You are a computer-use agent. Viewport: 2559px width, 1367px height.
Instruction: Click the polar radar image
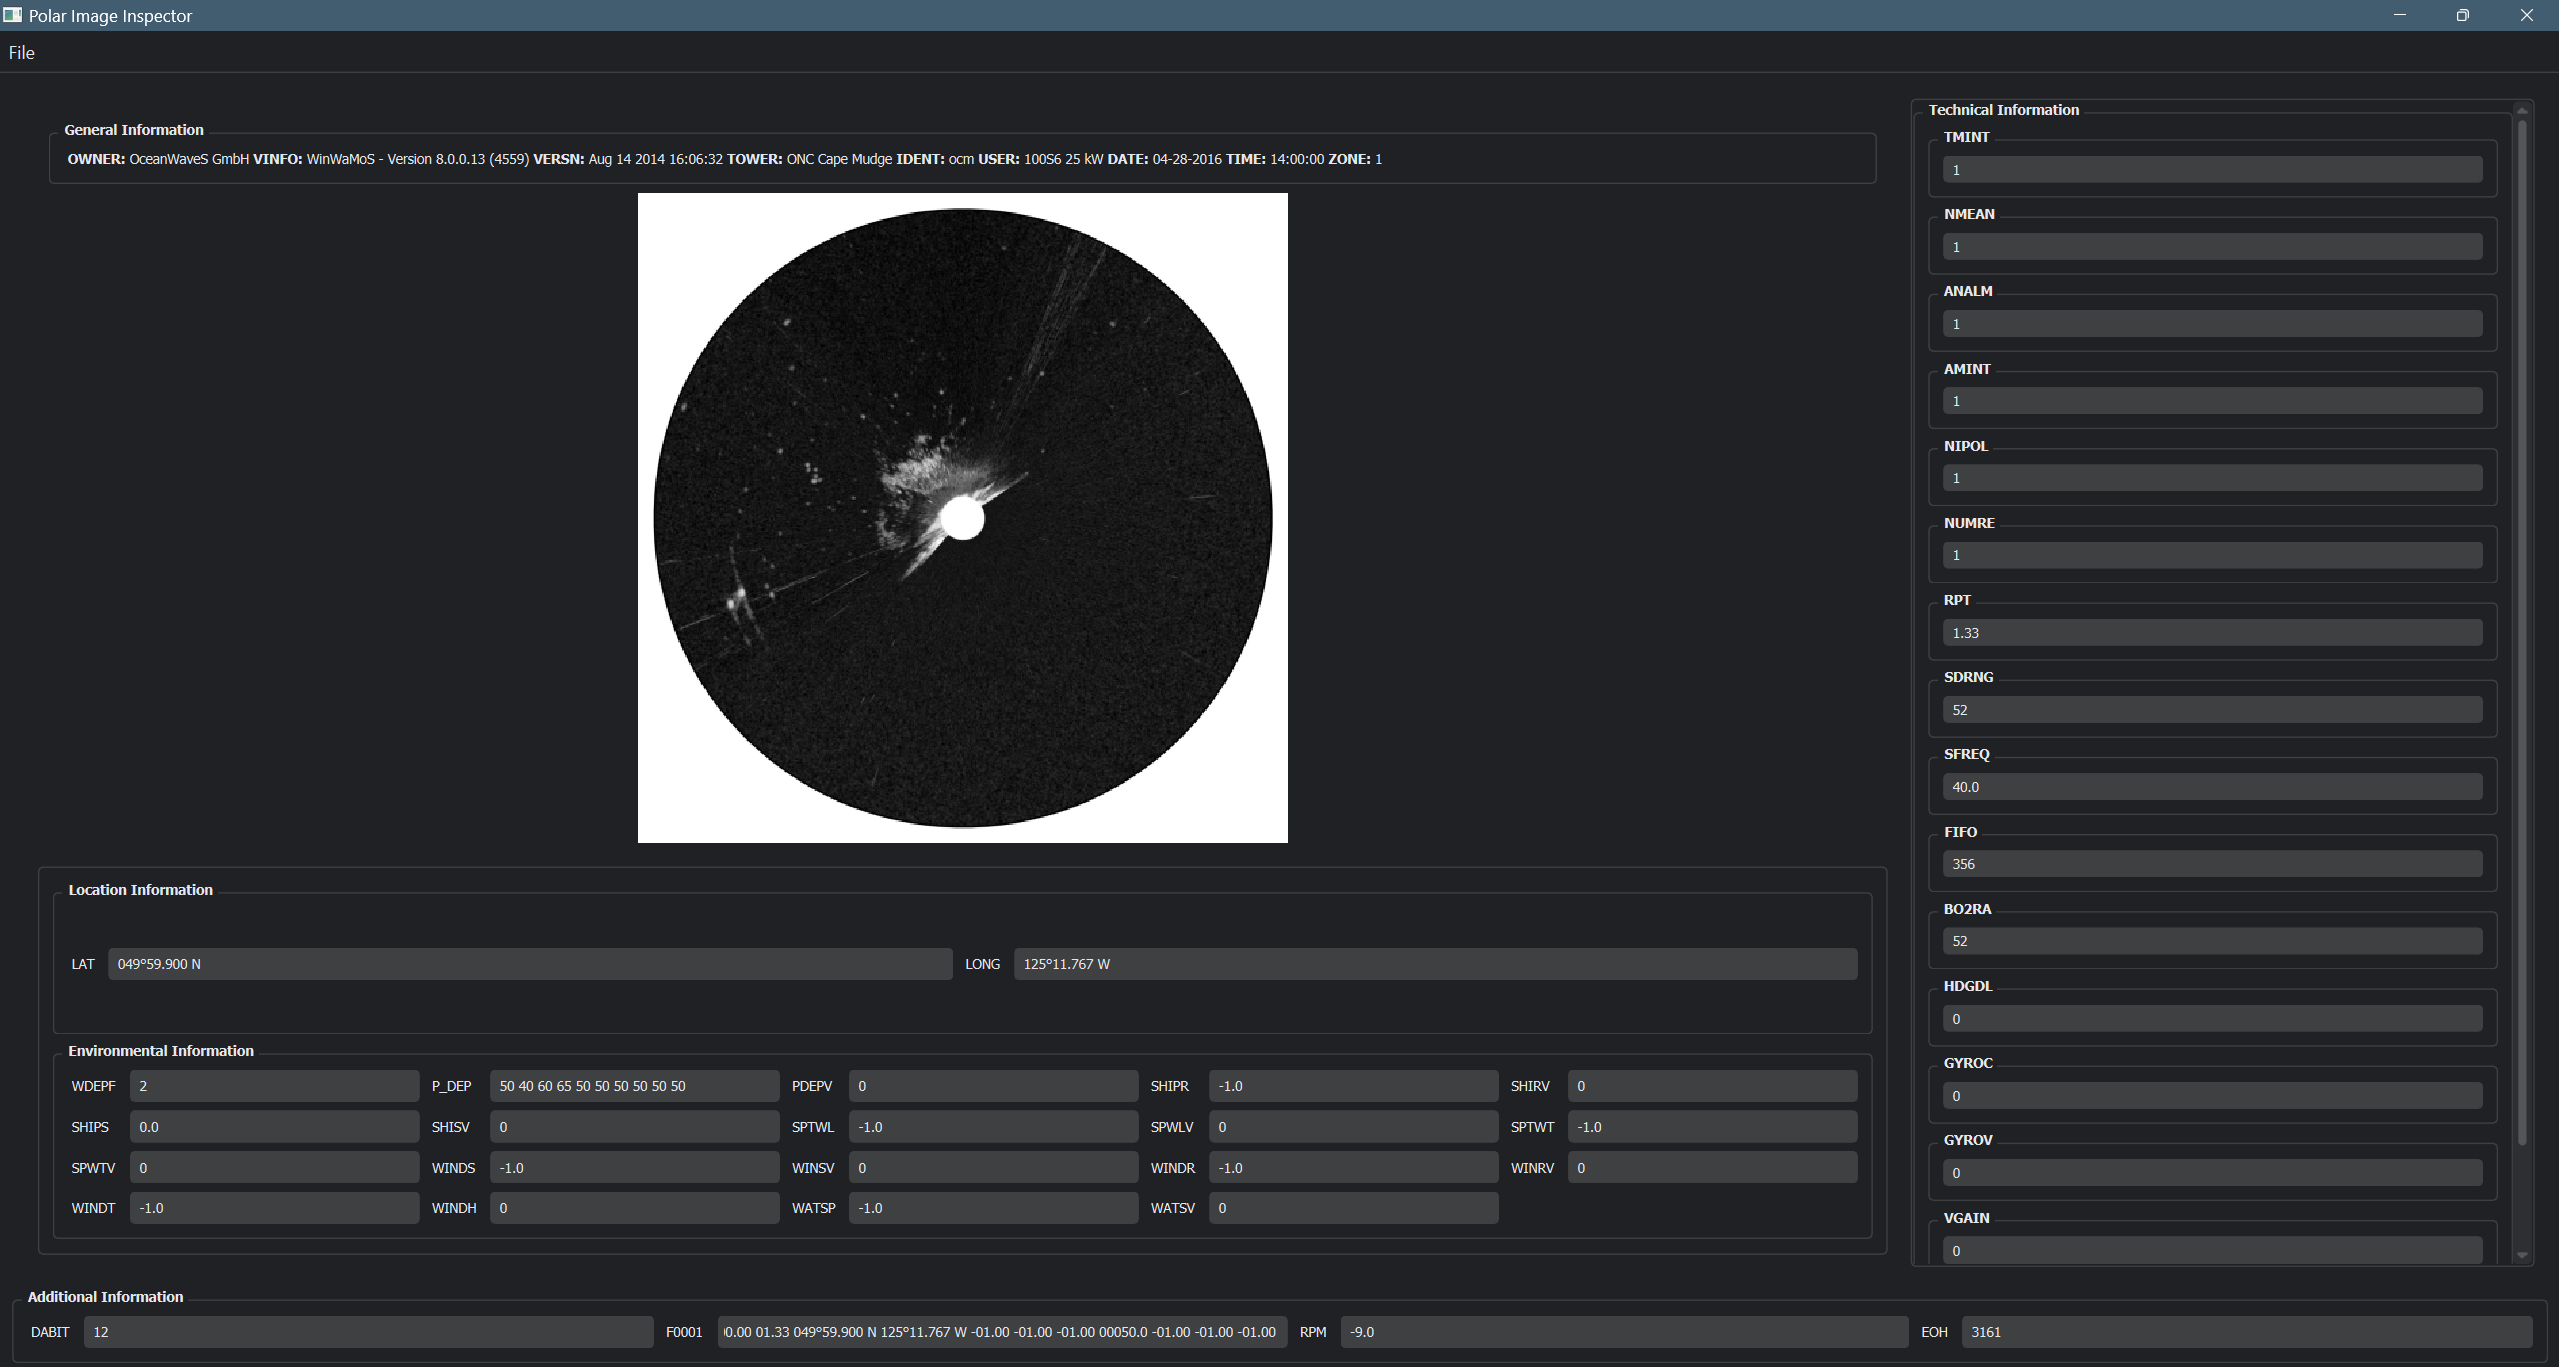pyautogui.click(x=962, y=517)
